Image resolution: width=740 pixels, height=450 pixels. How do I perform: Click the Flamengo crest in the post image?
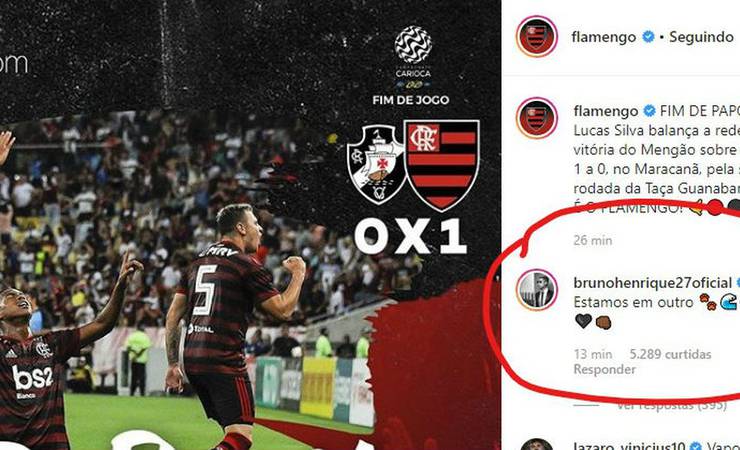pos(442,165)
